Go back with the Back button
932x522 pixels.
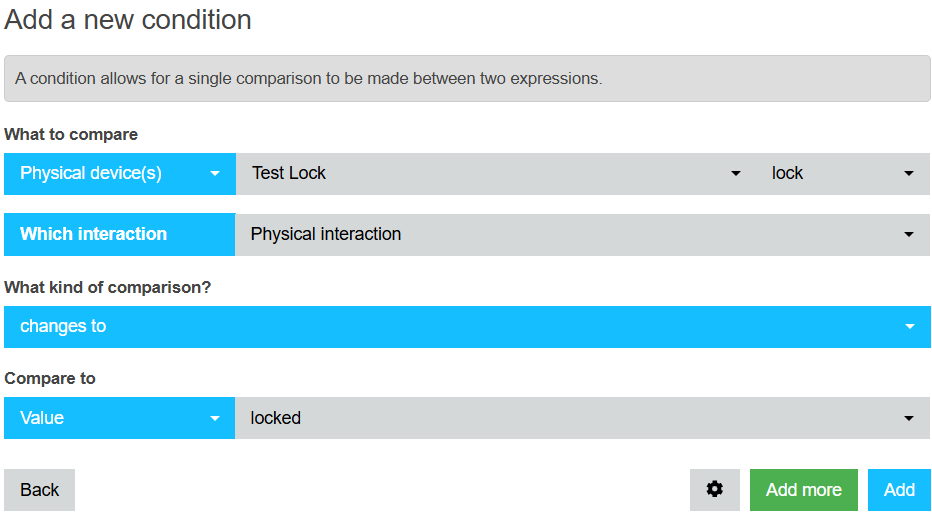tap(39, 489)
